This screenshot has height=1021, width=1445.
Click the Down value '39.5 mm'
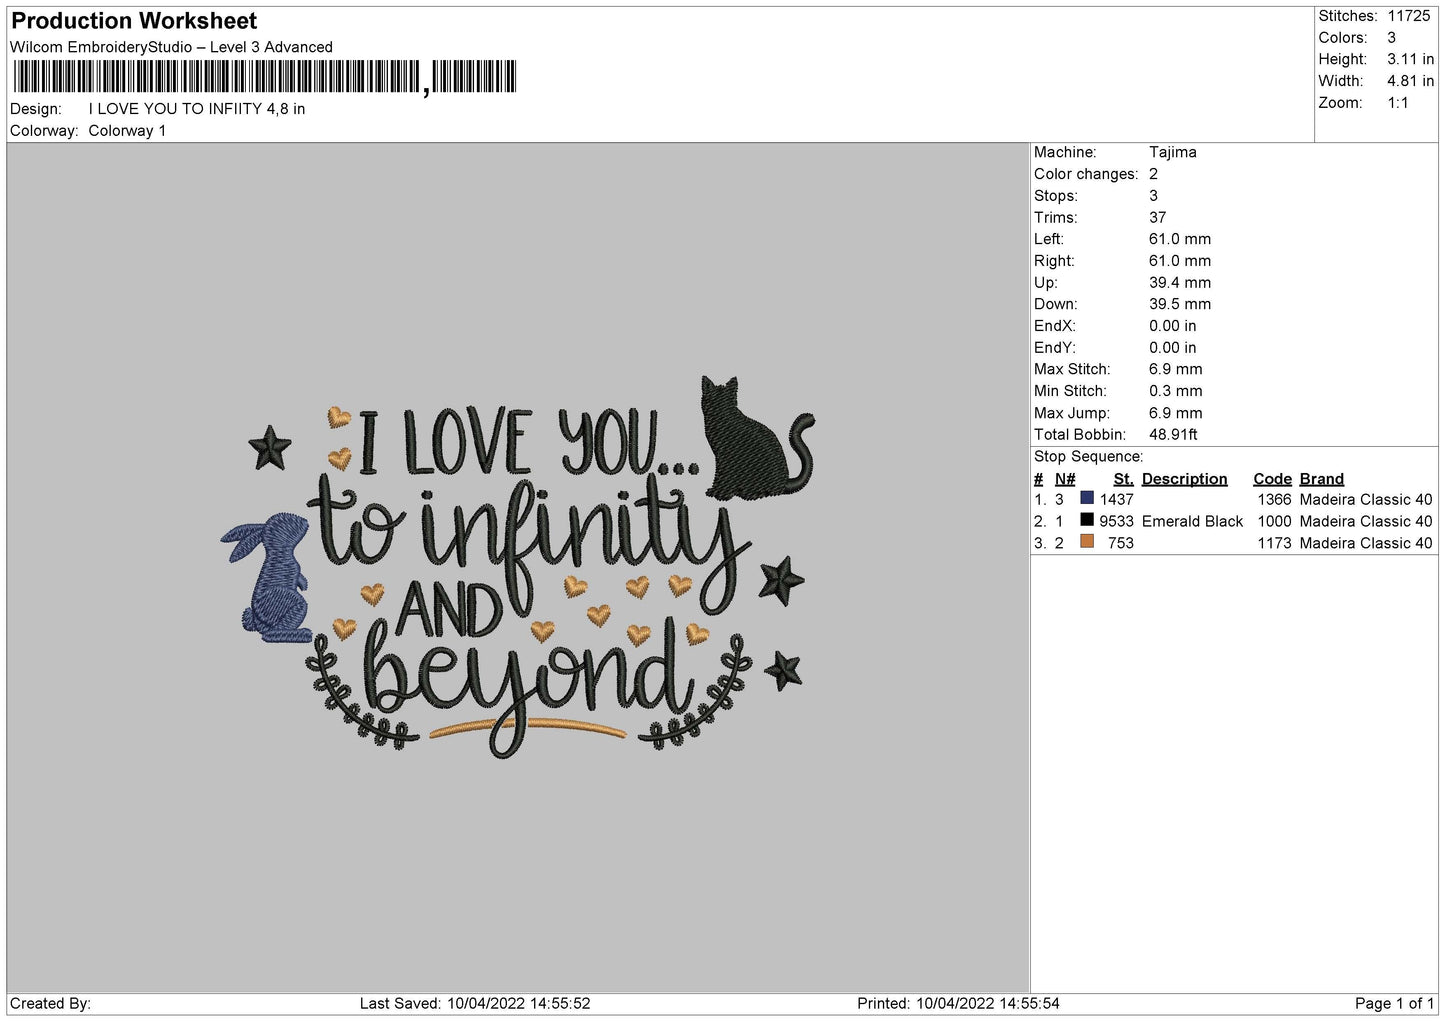coord(1180,304)
